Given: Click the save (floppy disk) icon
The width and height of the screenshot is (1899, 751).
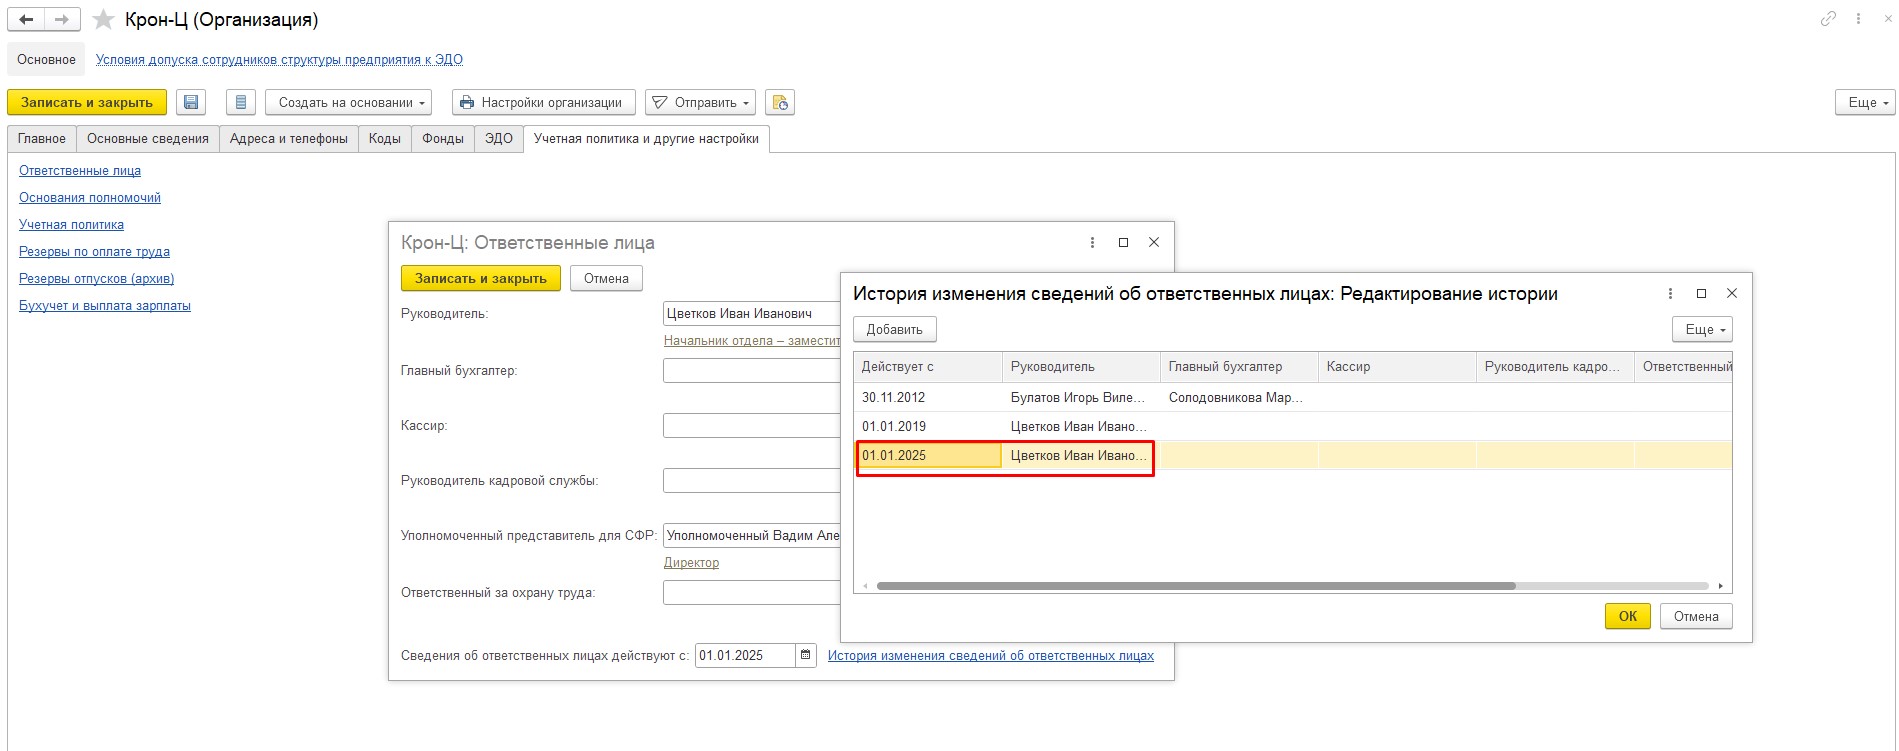Looking at the screenshot, I should click(191, 102).
